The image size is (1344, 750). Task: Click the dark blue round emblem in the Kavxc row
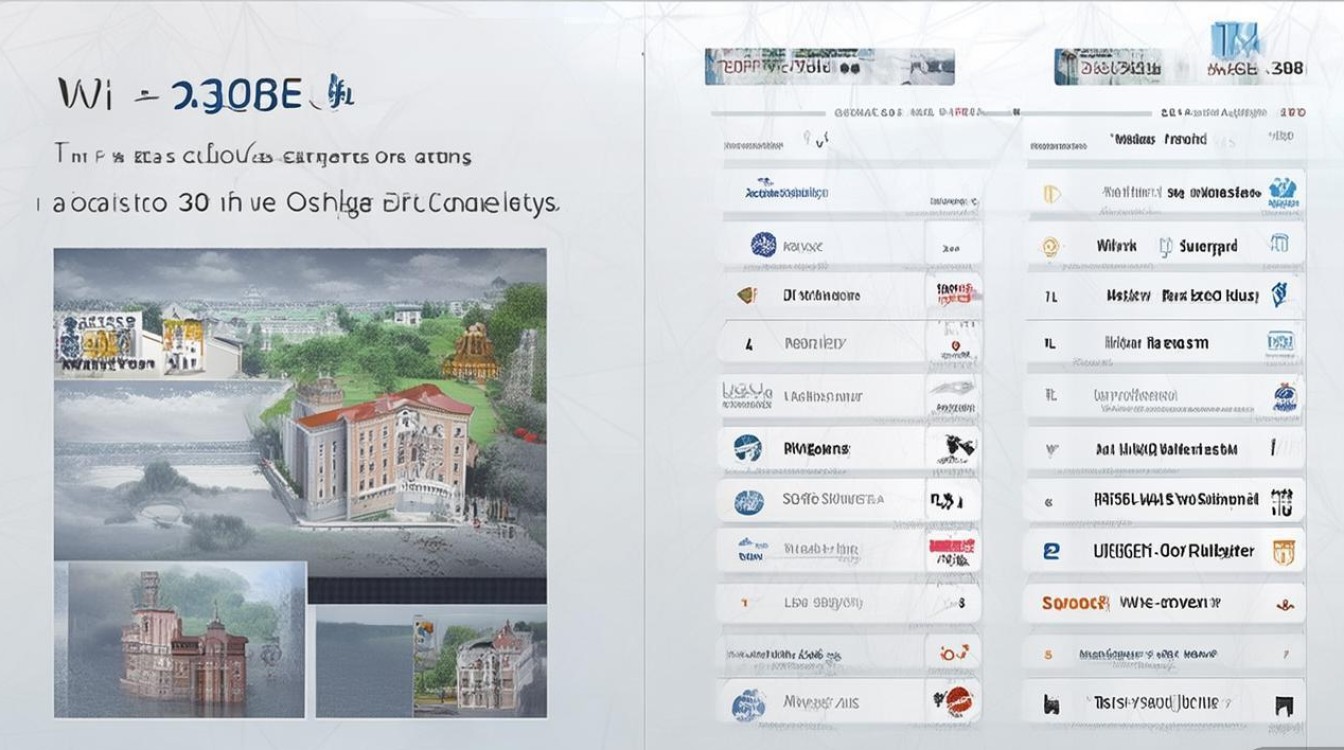763,245
